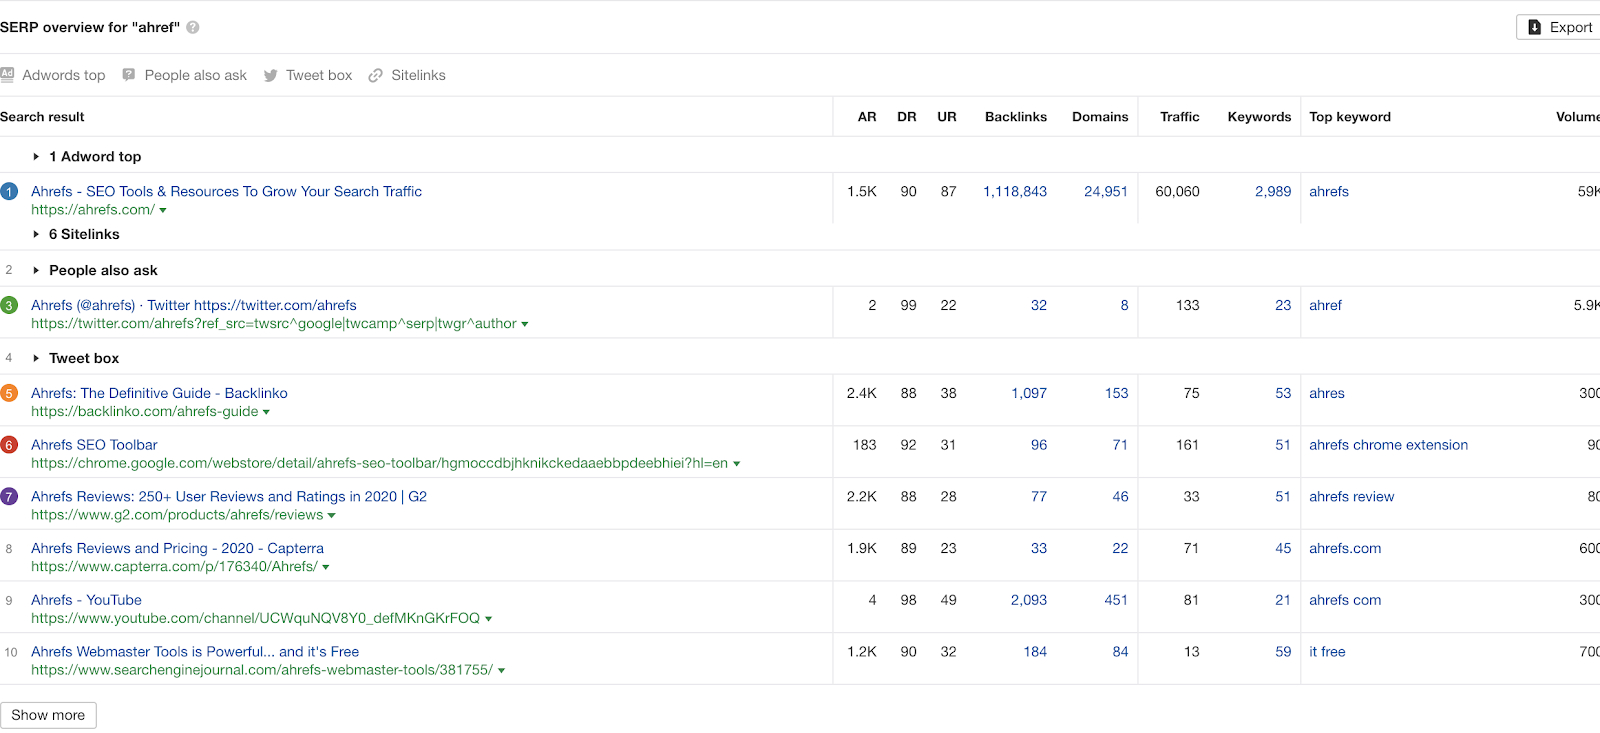Viewport: 1600px width, 733px height.
Task: Open the backlinko.com/ahrefs-guide URL
Action: 144,411
